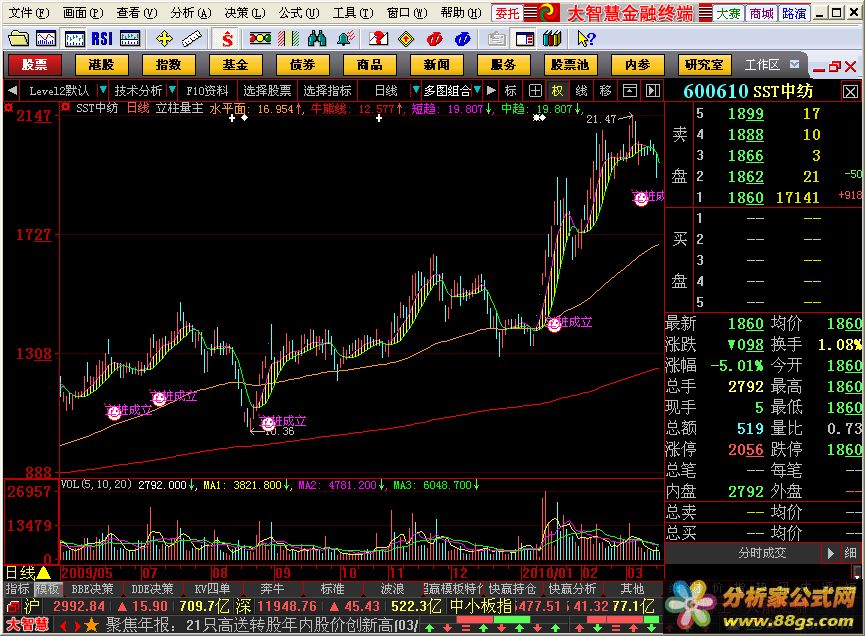Open the 多图组合 dropdown arrow
This screenshot has width=865, height=636.
click(477, 90)
